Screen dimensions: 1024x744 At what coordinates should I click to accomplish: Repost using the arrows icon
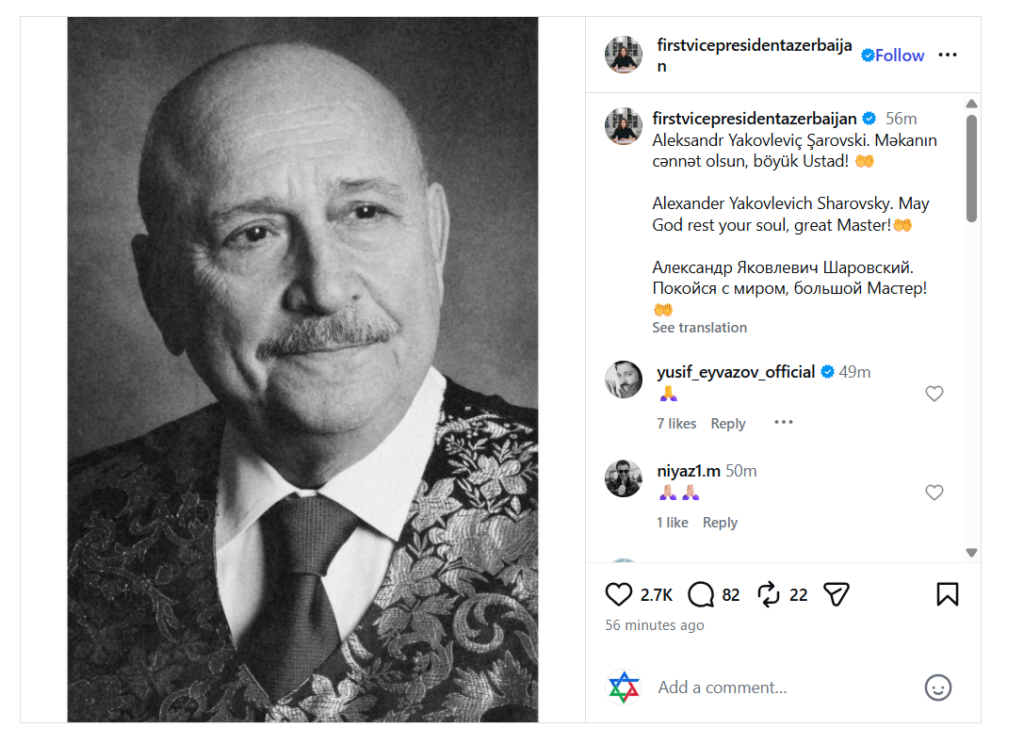(x=769, y=594)
